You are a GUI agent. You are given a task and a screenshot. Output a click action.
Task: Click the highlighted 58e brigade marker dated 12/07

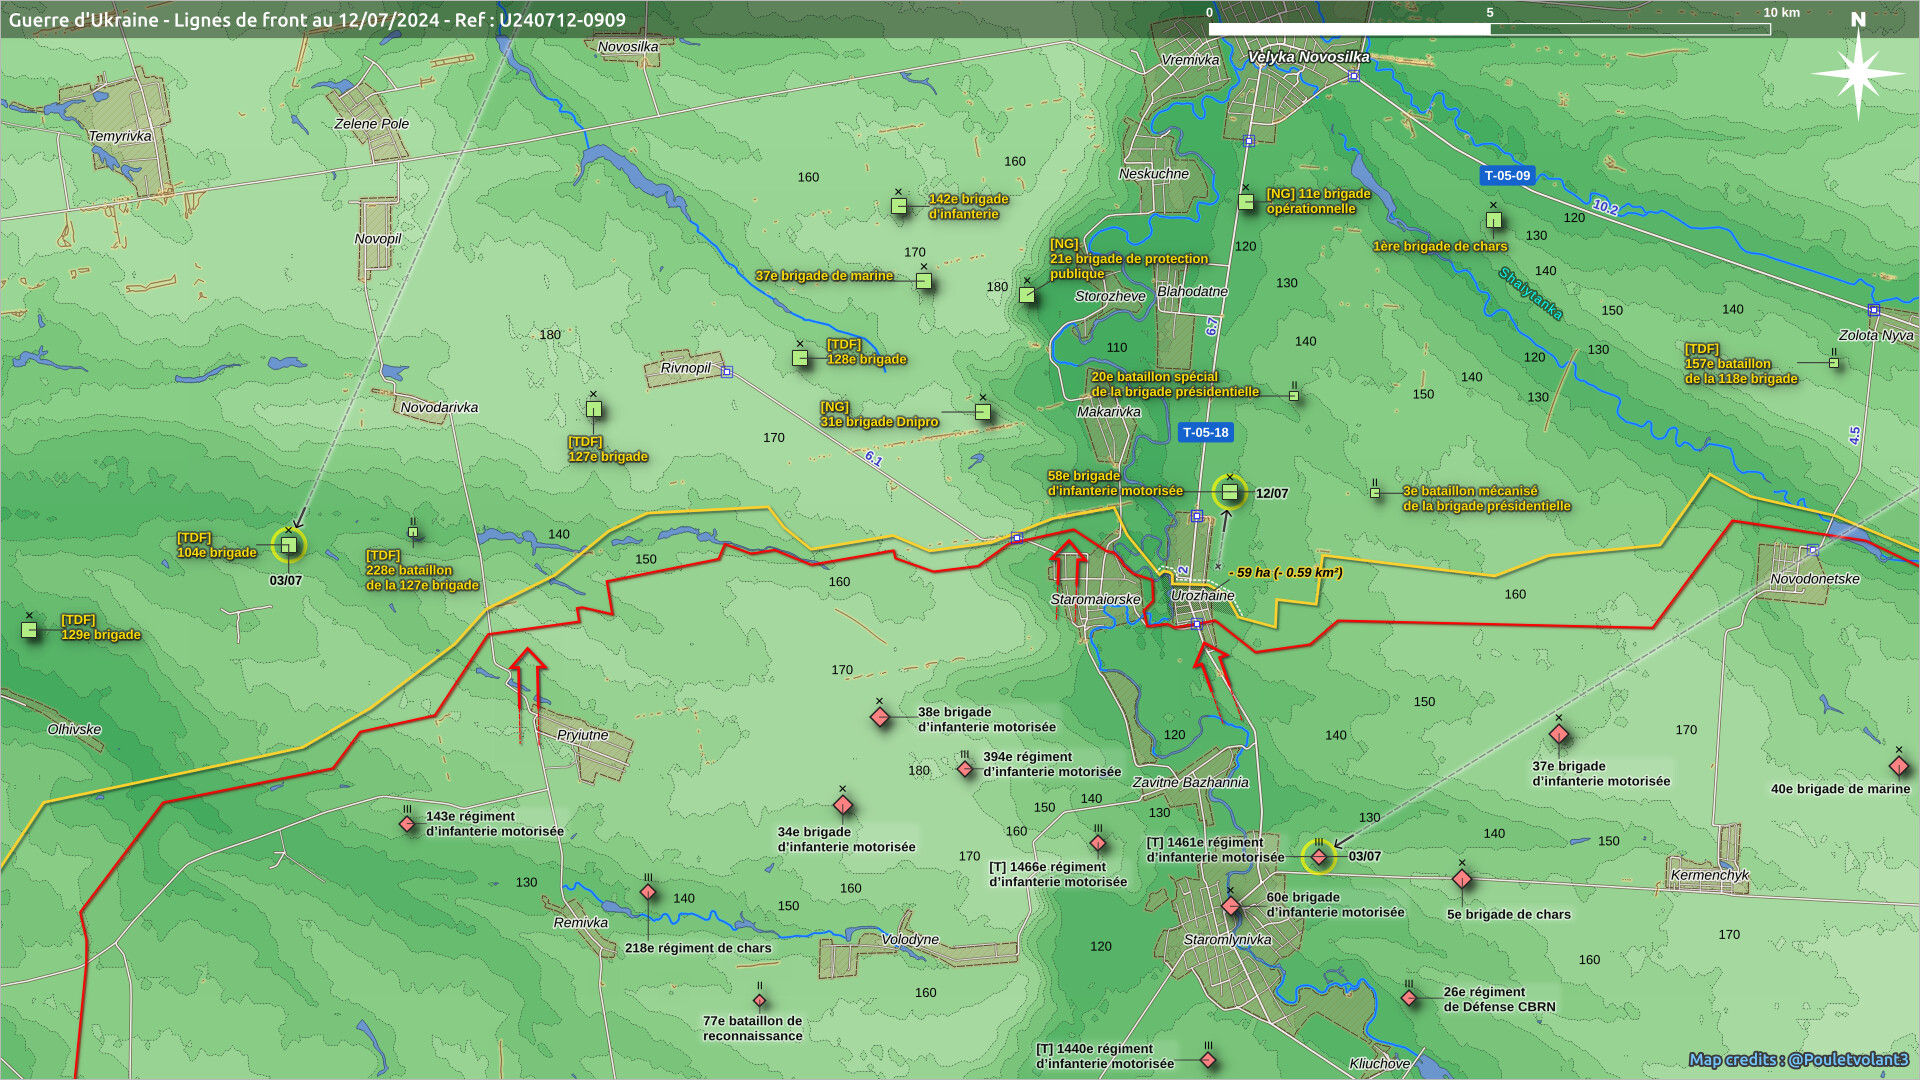point(1230,491)
